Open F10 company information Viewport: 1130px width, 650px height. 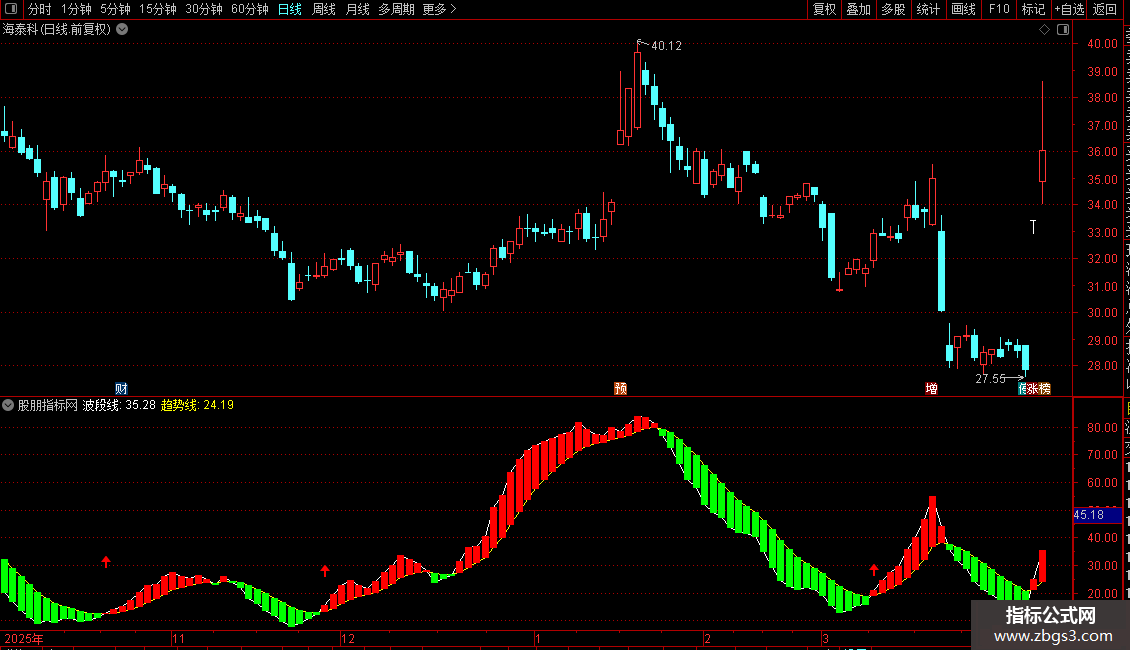pyautogui.click(x=999, y=9)
